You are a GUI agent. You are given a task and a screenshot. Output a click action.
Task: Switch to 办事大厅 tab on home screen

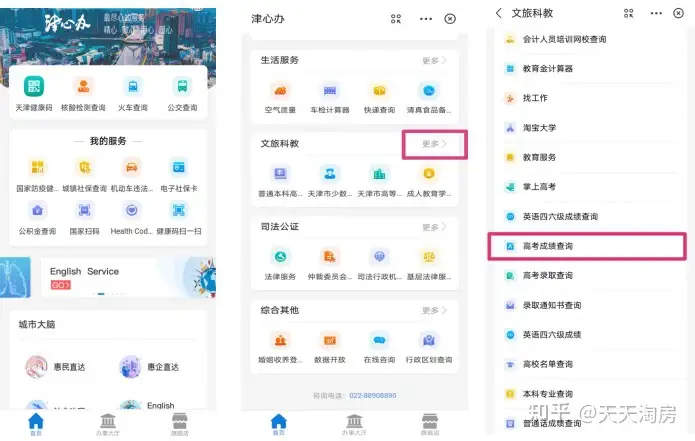point(108,424)
